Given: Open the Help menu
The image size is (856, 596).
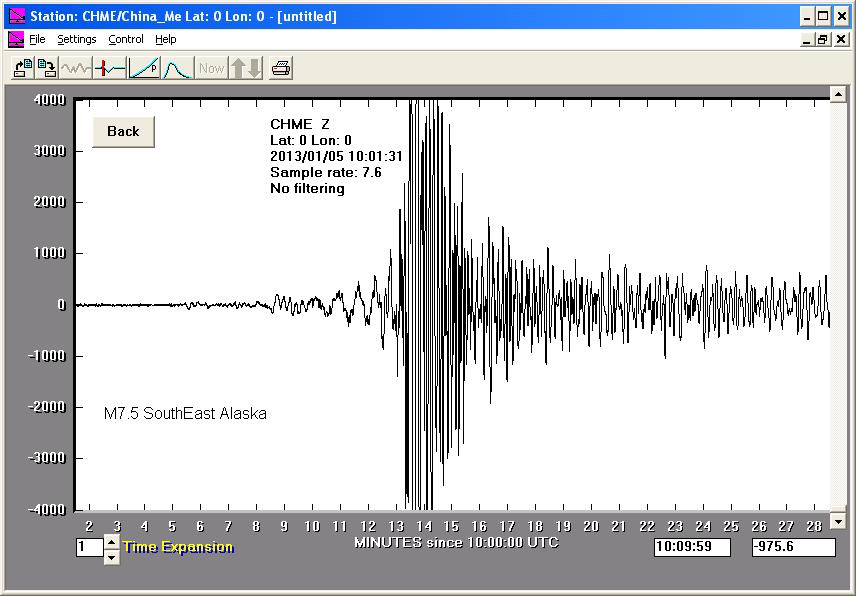Looking at the screenshot, I should [166, 39].
